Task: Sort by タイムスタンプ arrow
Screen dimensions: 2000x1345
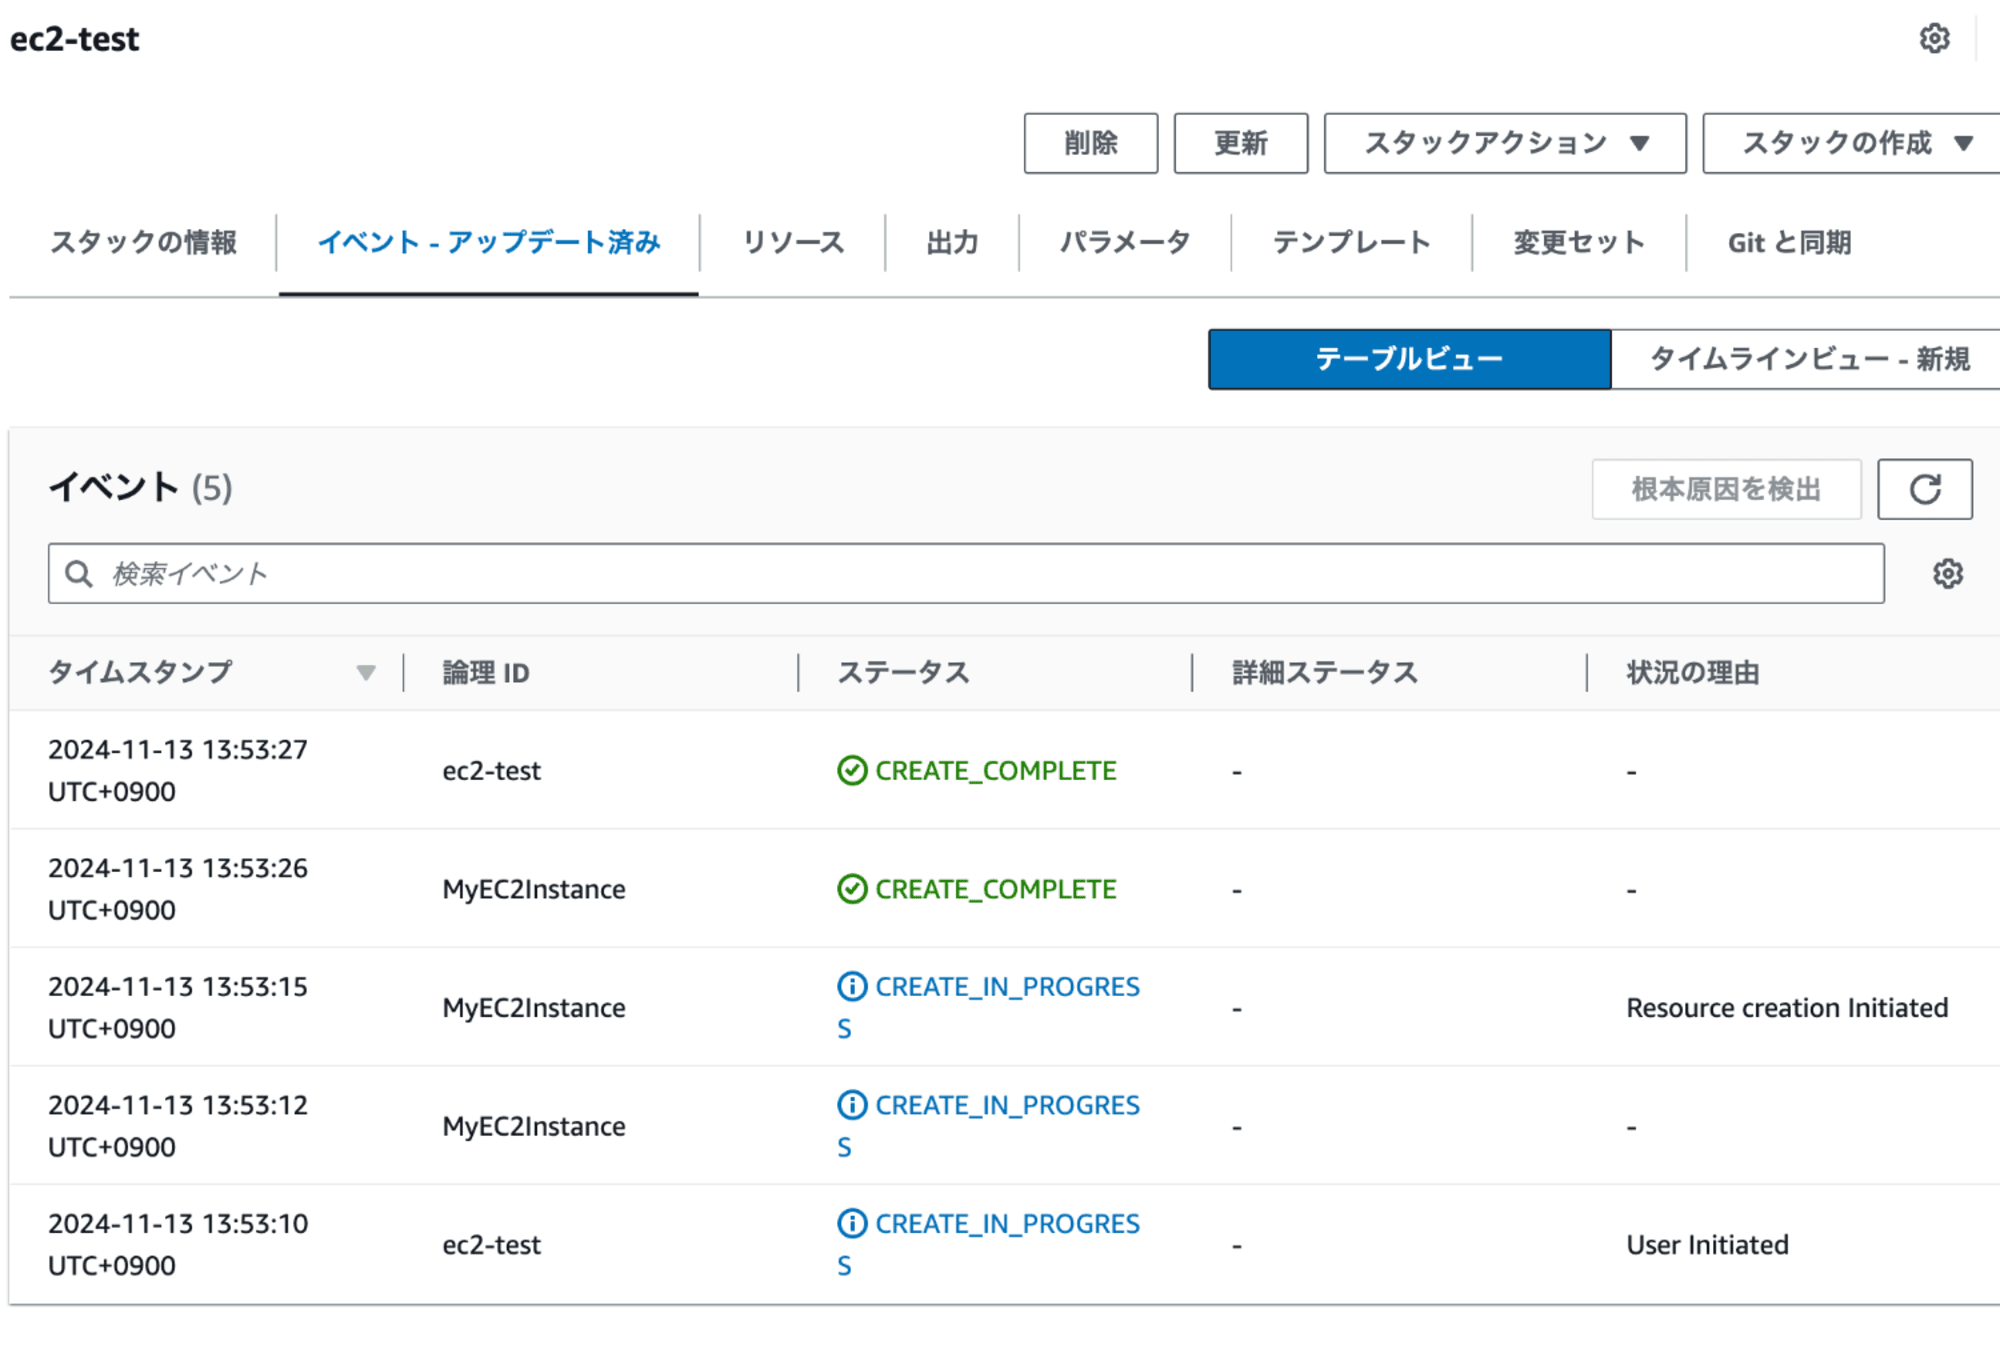Action: (366, 673)
